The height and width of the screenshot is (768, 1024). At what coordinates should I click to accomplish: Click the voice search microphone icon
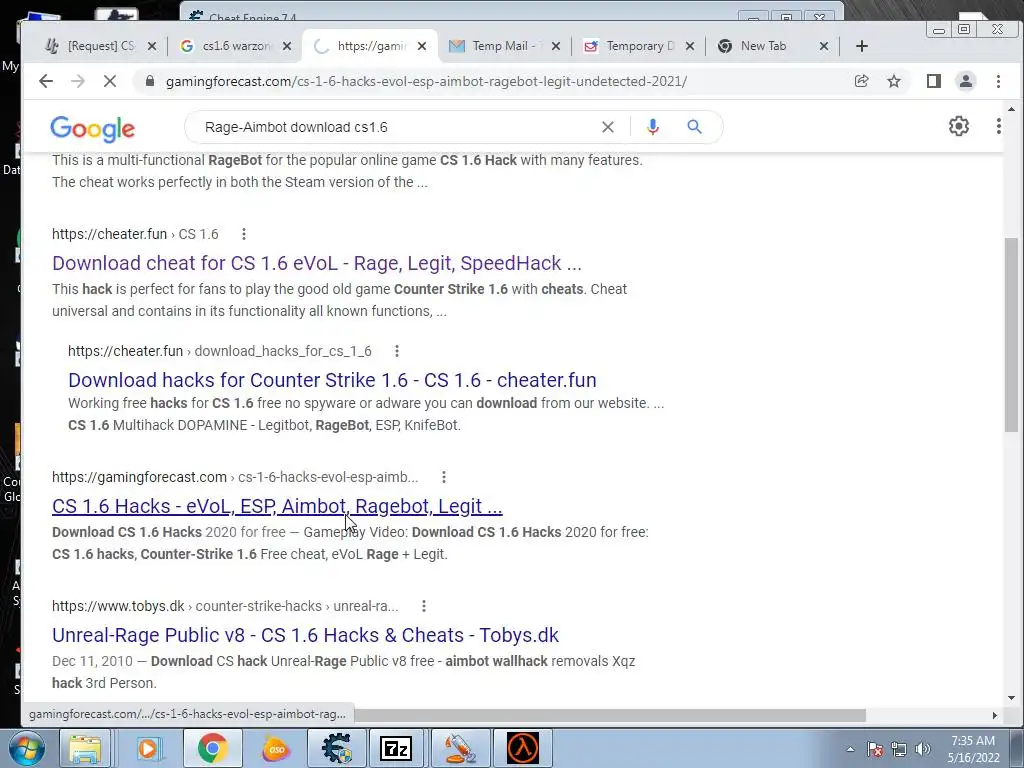click(x=652, y=127)
